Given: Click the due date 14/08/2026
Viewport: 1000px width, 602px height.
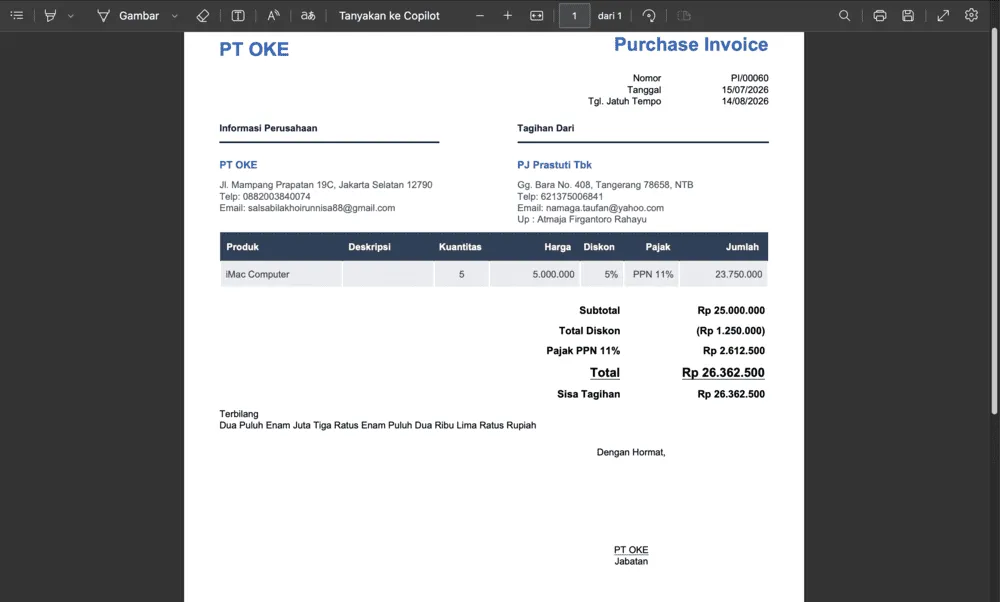Looking at the screenshot, I should pos(745,101).
